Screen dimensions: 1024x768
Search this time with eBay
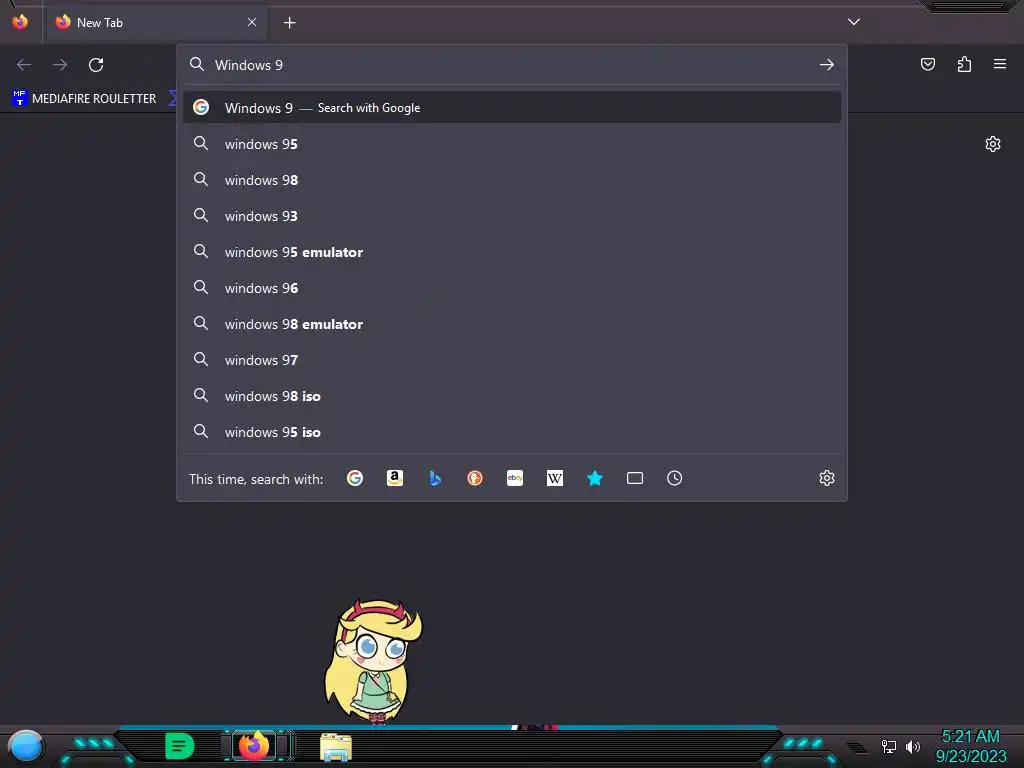coord(515,478)
